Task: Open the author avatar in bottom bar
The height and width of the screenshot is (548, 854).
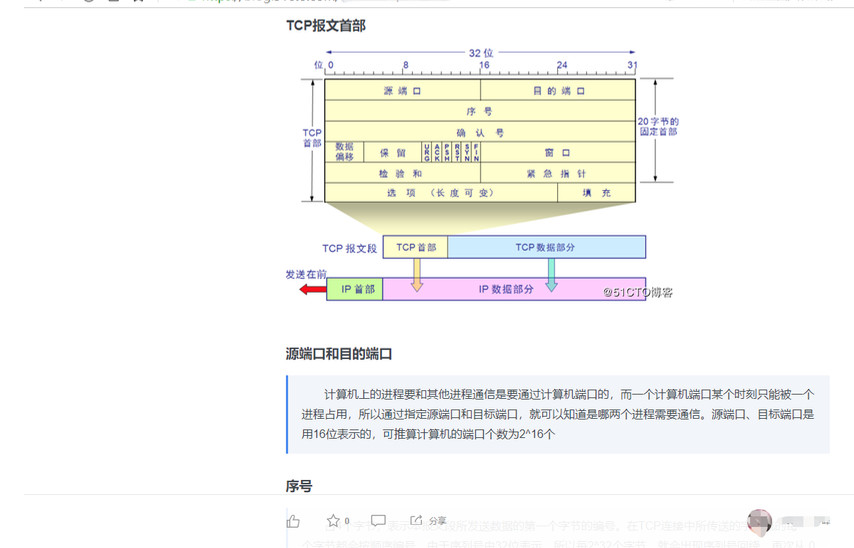Action: (x=760, y=522)
